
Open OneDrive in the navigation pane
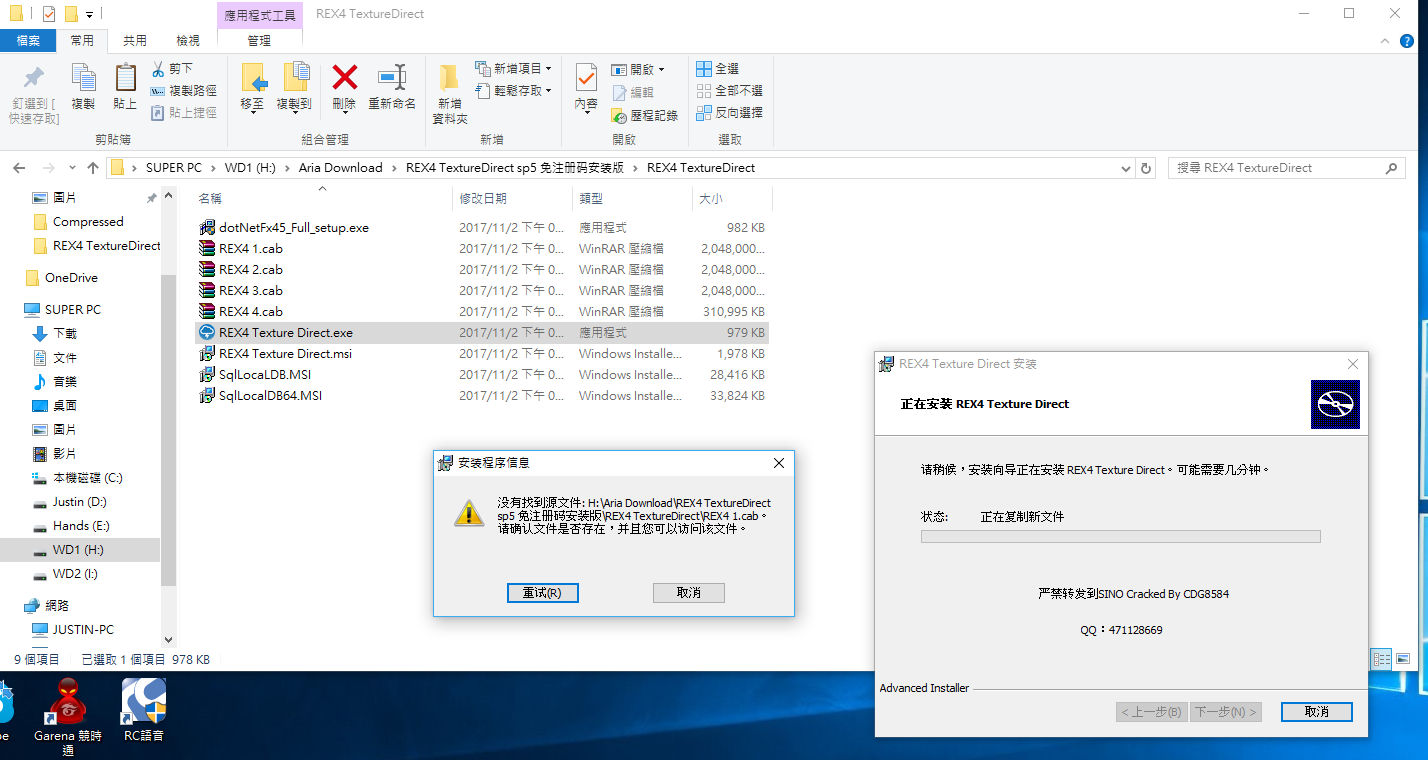pos(71,278)
